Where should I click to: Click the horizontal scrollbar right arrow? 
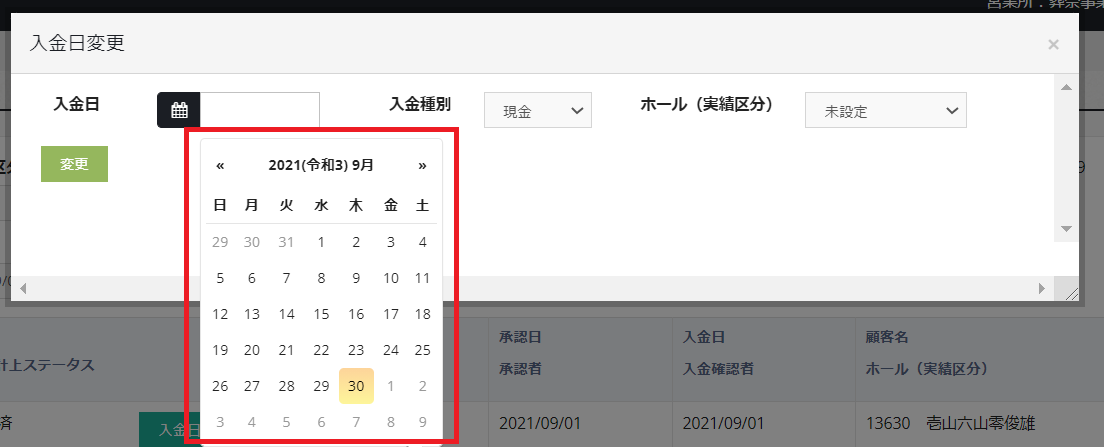click(1042, 288)
